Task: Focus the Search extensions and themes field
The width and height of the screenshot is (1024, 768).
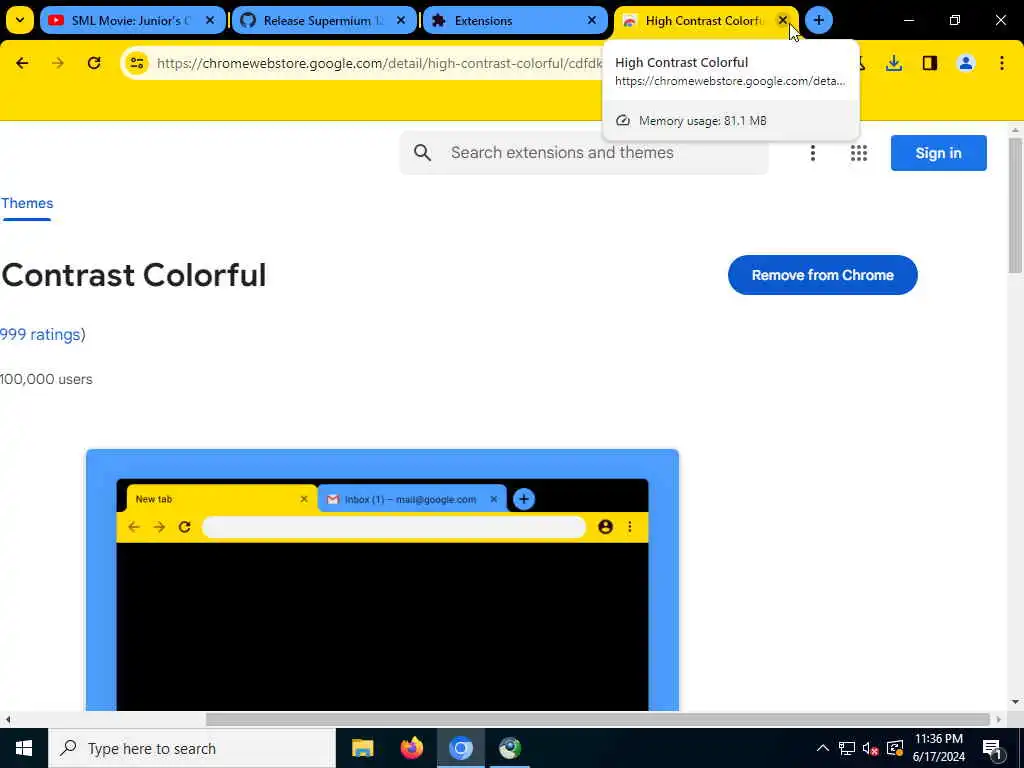Action: (x=584, y=153)
